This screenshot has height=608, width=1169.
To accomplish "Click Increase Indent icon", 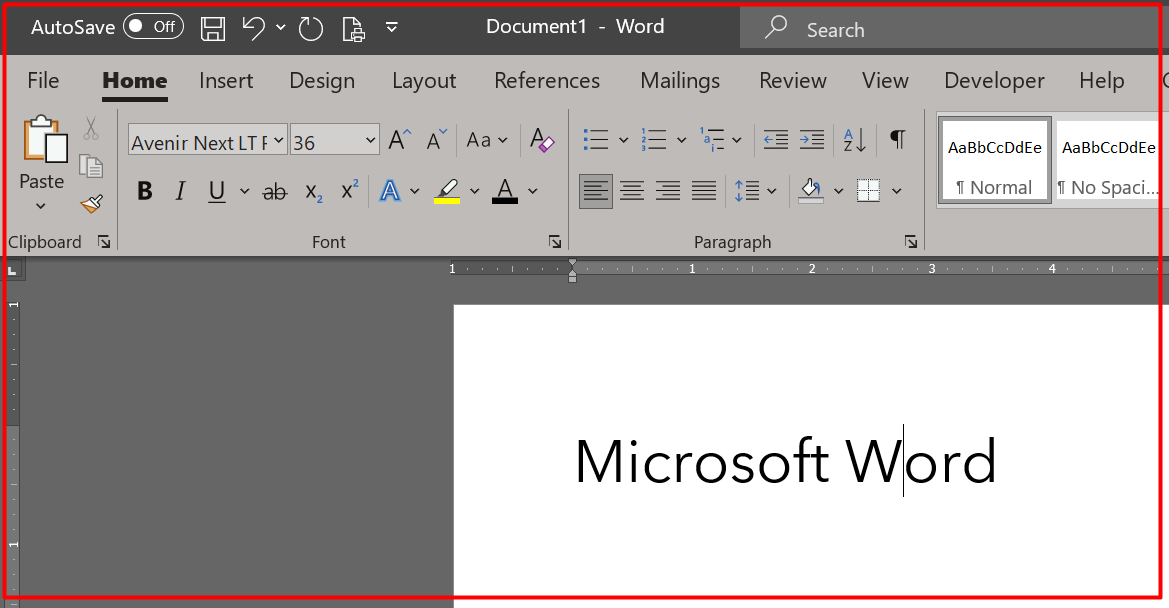I will 811,139.
